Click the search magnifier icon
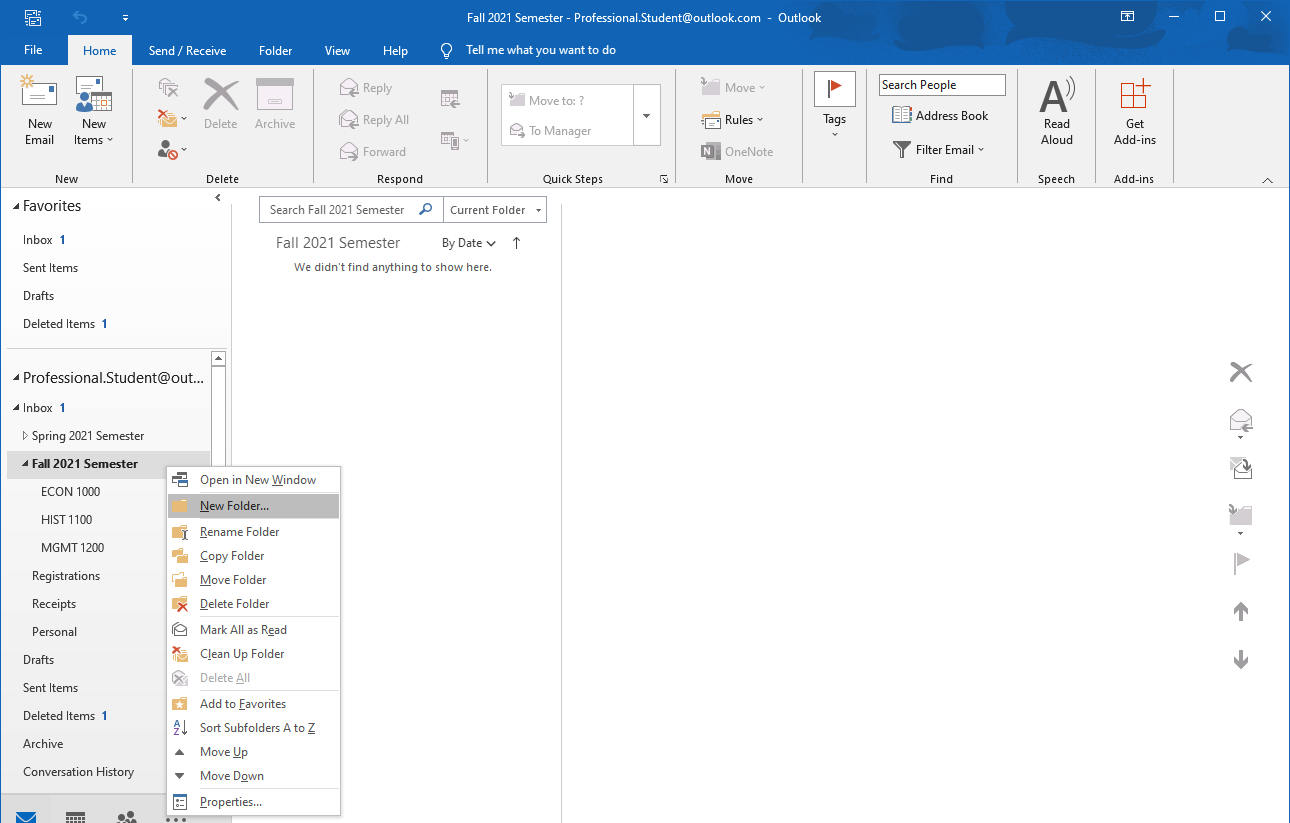 pos(425,210)
